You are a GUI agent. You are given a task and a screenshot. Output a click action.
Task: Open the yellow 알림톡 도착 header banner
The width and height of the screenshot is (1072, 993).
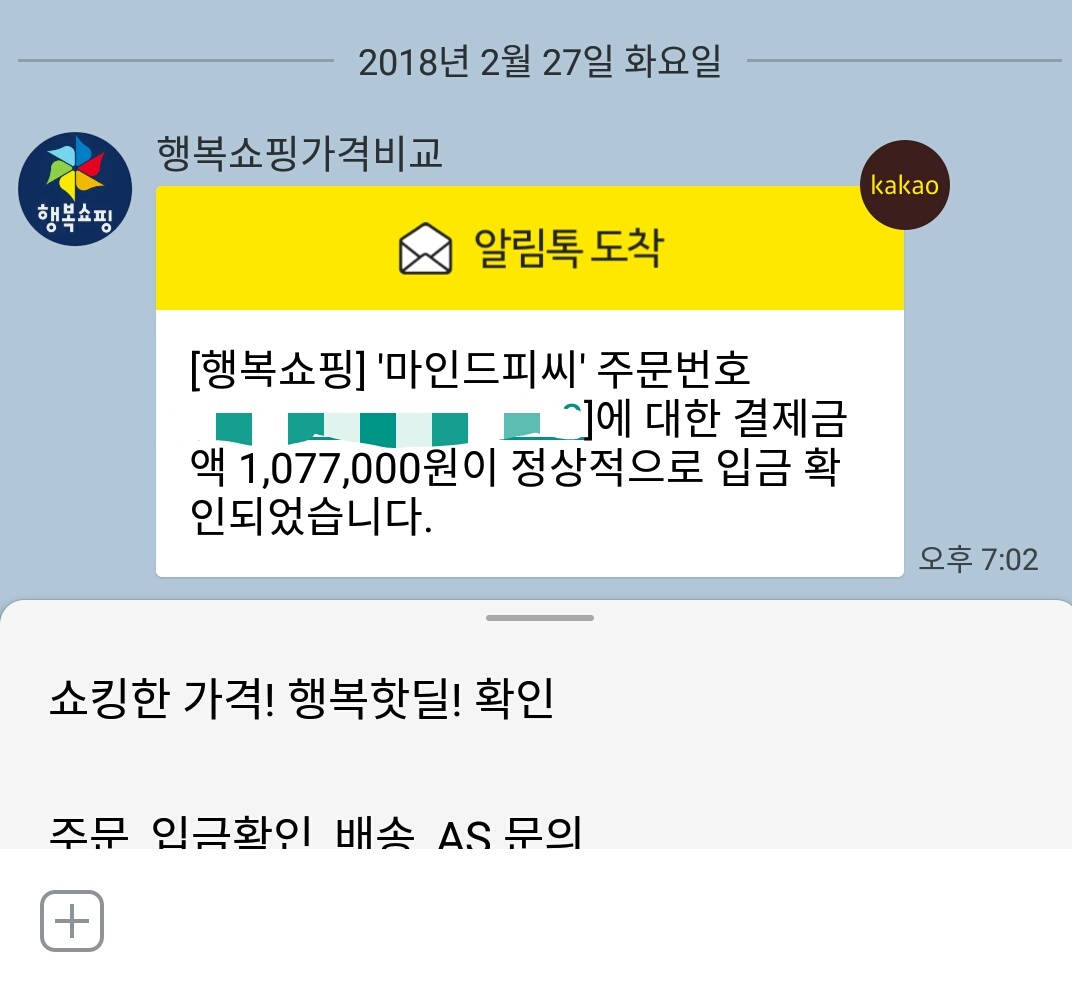point(530,248)
